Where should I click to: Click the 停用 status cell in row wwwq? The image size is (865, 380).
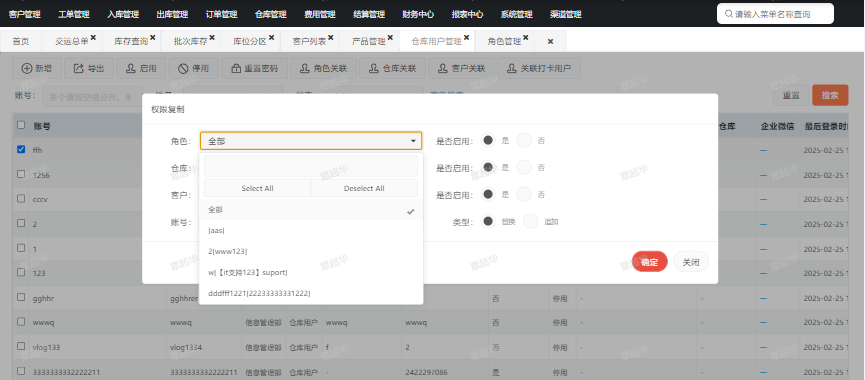tap(559, 323)
